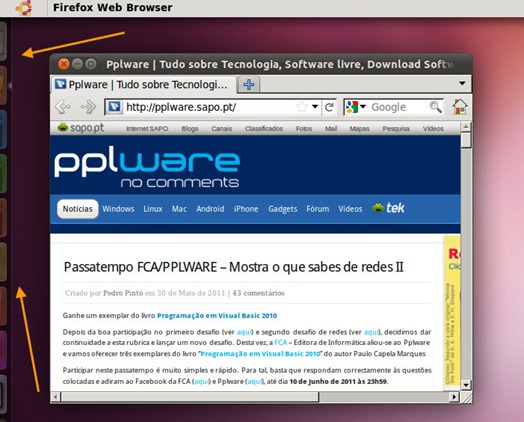
Task: Click the yellow side advertisement banner
Action: [452, 312]
